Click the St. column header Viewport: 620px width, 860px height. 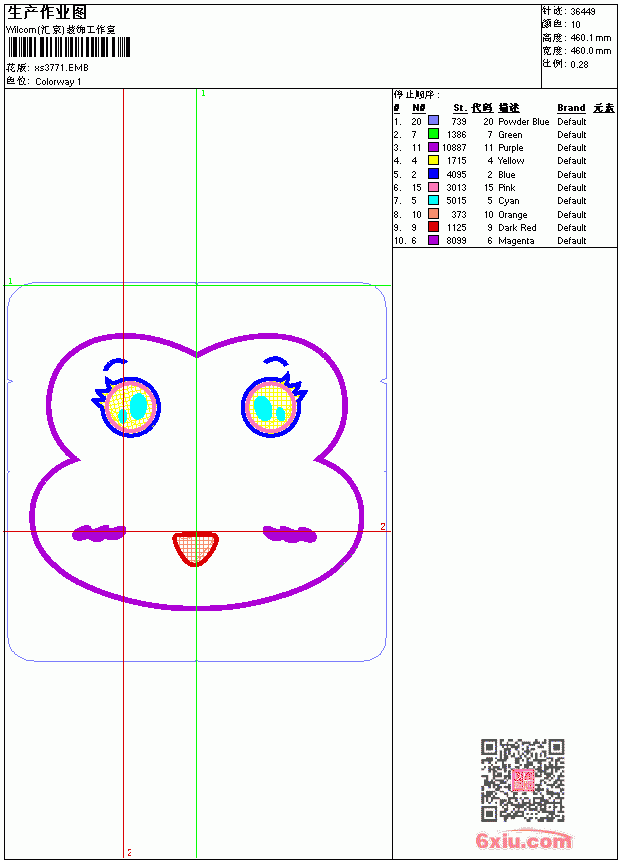460,108
